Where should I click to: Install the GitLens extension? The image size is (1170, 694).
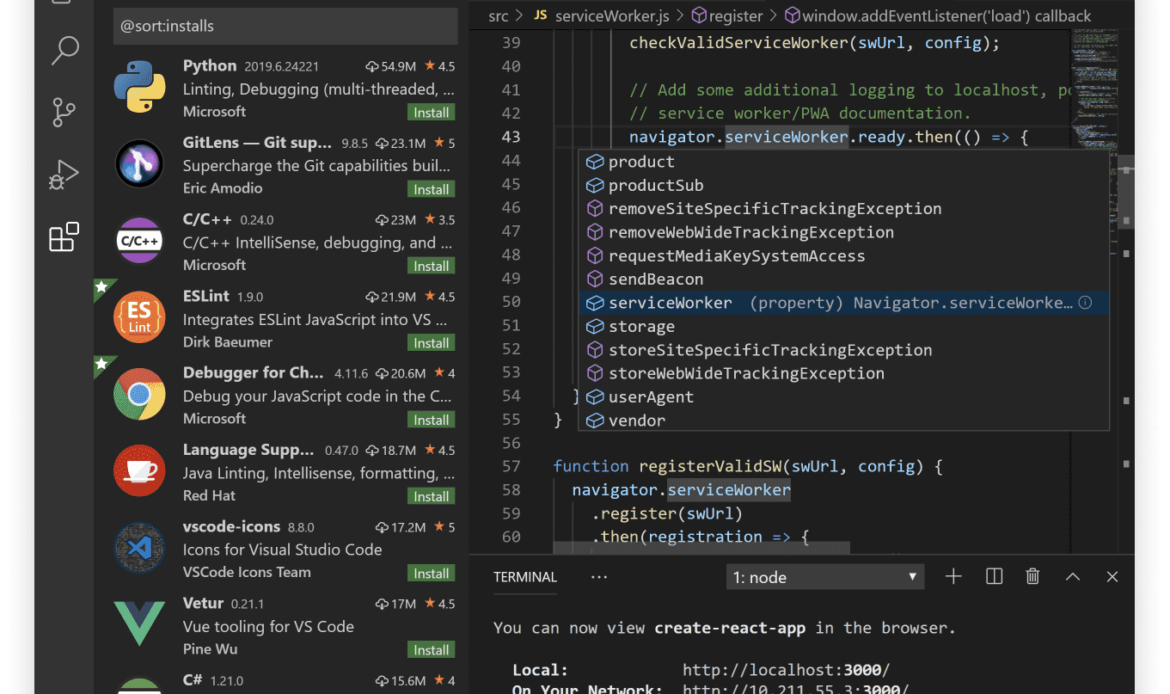(x=431, y=190)
